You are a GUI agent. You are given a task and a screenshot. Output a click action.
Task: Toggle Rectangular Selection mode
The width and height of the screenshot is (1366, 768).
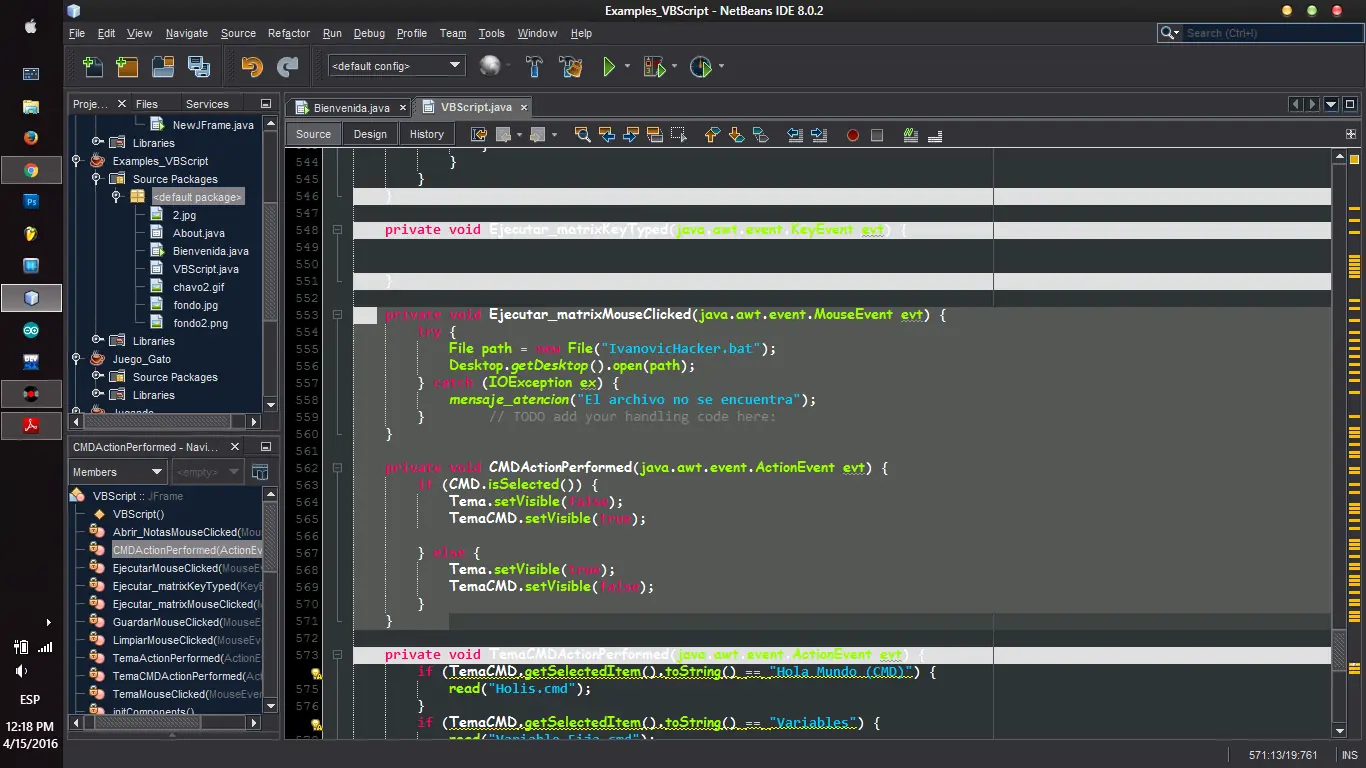(x=679, y=134)
